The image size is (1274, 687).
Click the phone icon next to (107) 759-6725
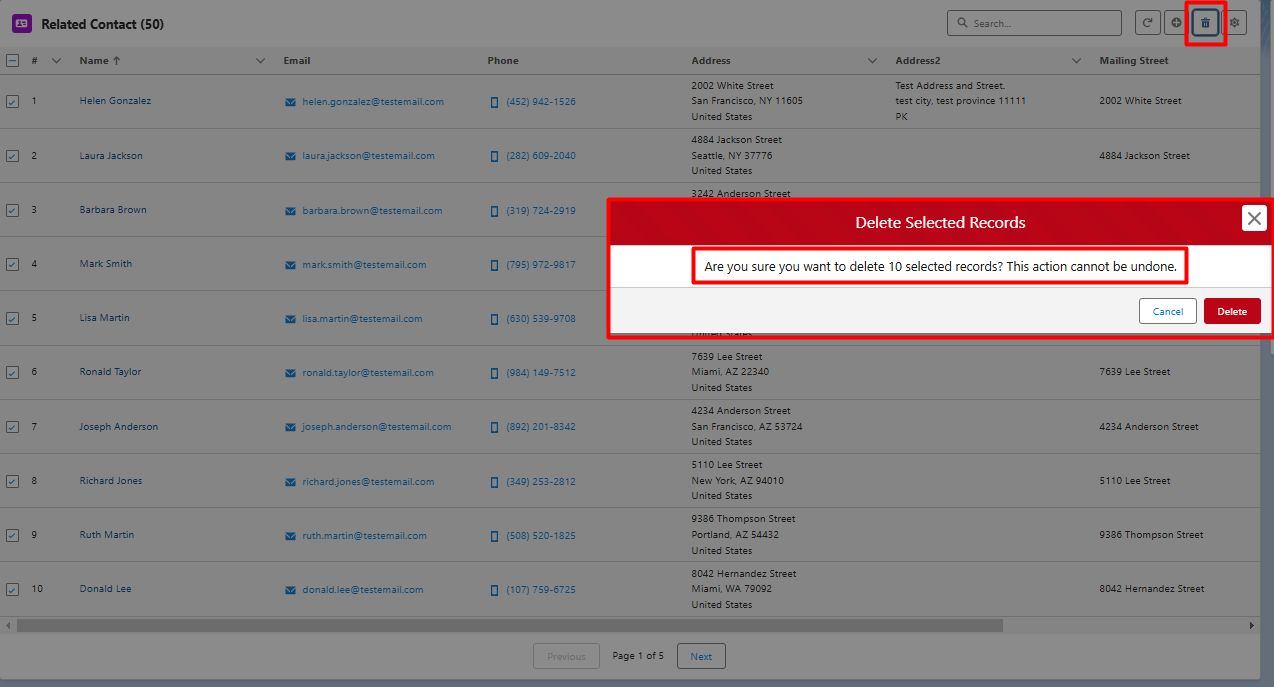coord(494,590)
